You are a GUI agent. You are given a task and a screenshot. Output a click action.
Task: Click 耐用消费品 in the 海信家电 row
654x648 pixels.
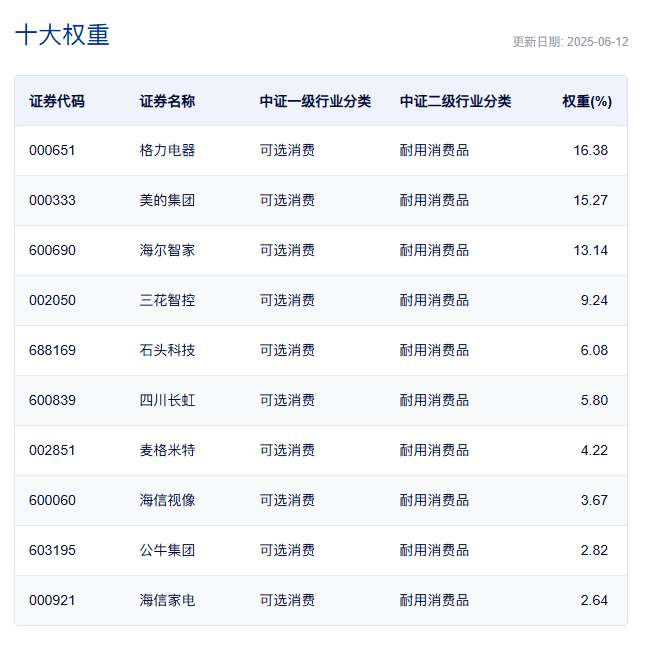[x=434, y=600]
